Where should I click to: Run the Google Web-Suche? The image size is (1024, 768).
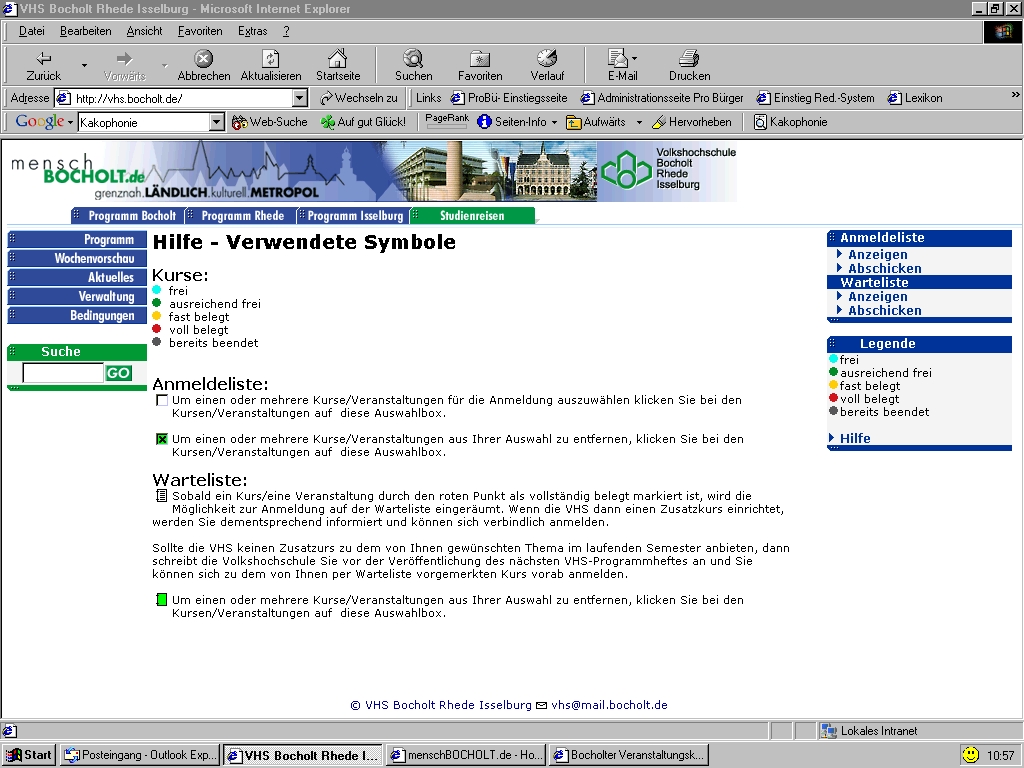[270, 122]
